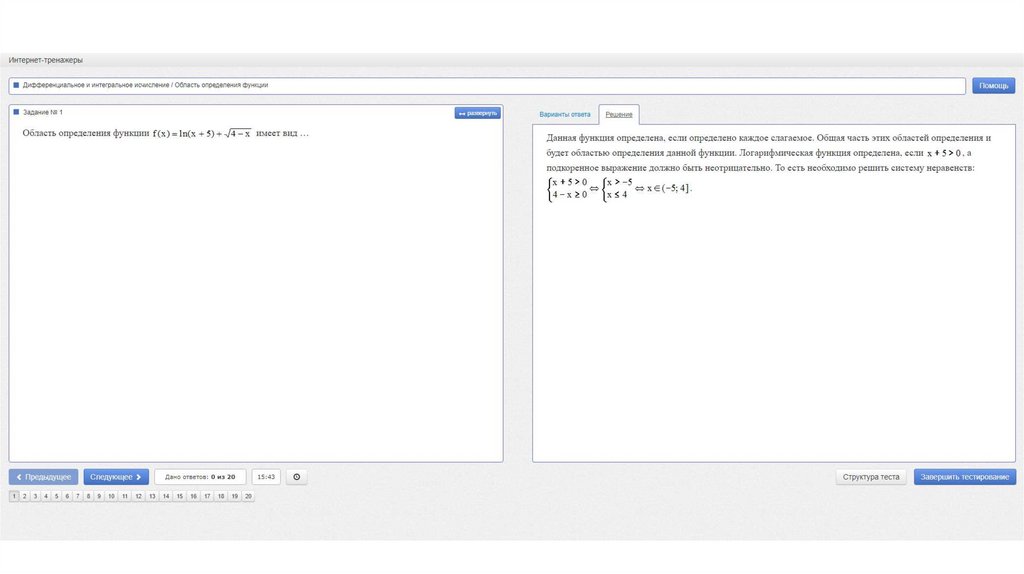Click the solution result x∈(−5; 4]
1024x574 pixels.
click(x=669, y=188)
